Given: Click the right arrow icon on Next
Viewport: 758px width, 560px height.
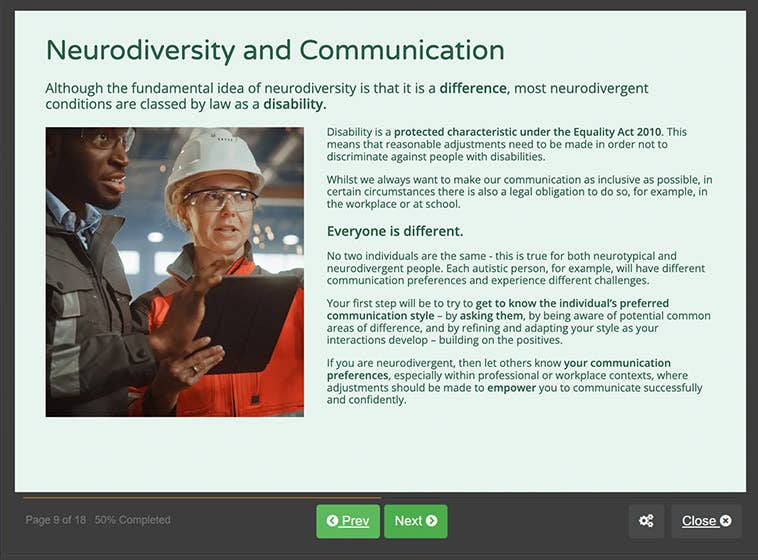Looking at the screenshot, I should 431,521.
